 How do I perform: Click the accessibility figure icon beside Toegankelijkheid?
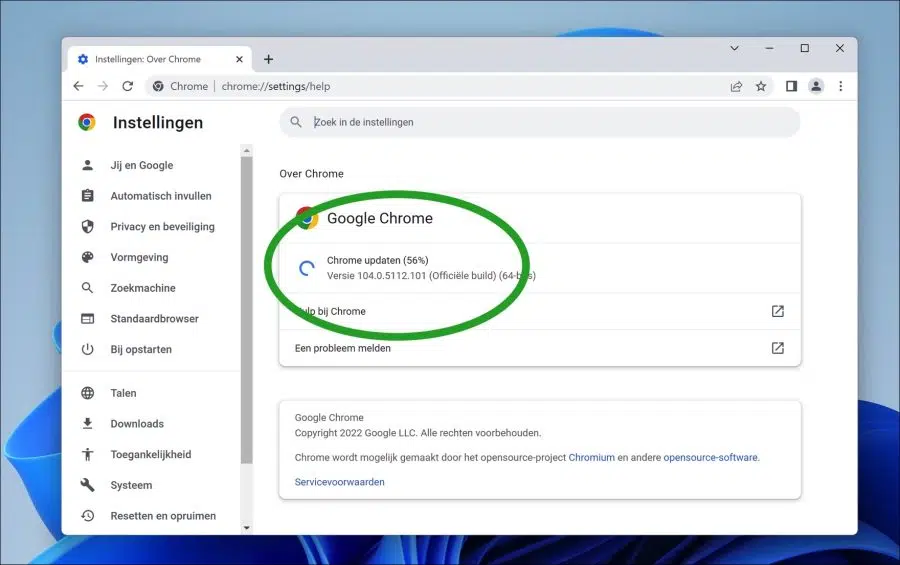tap(87, 455)
